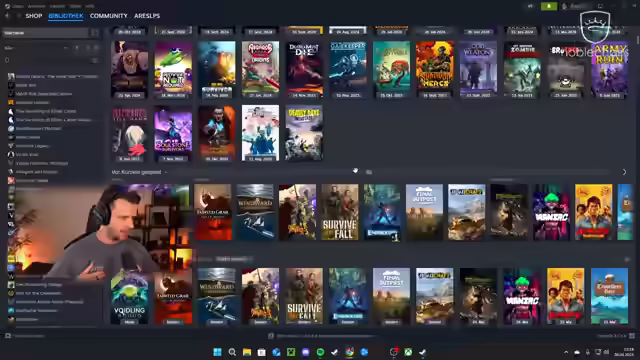
Task: Click the library vertical scrollbar
Action: [638, 40]
